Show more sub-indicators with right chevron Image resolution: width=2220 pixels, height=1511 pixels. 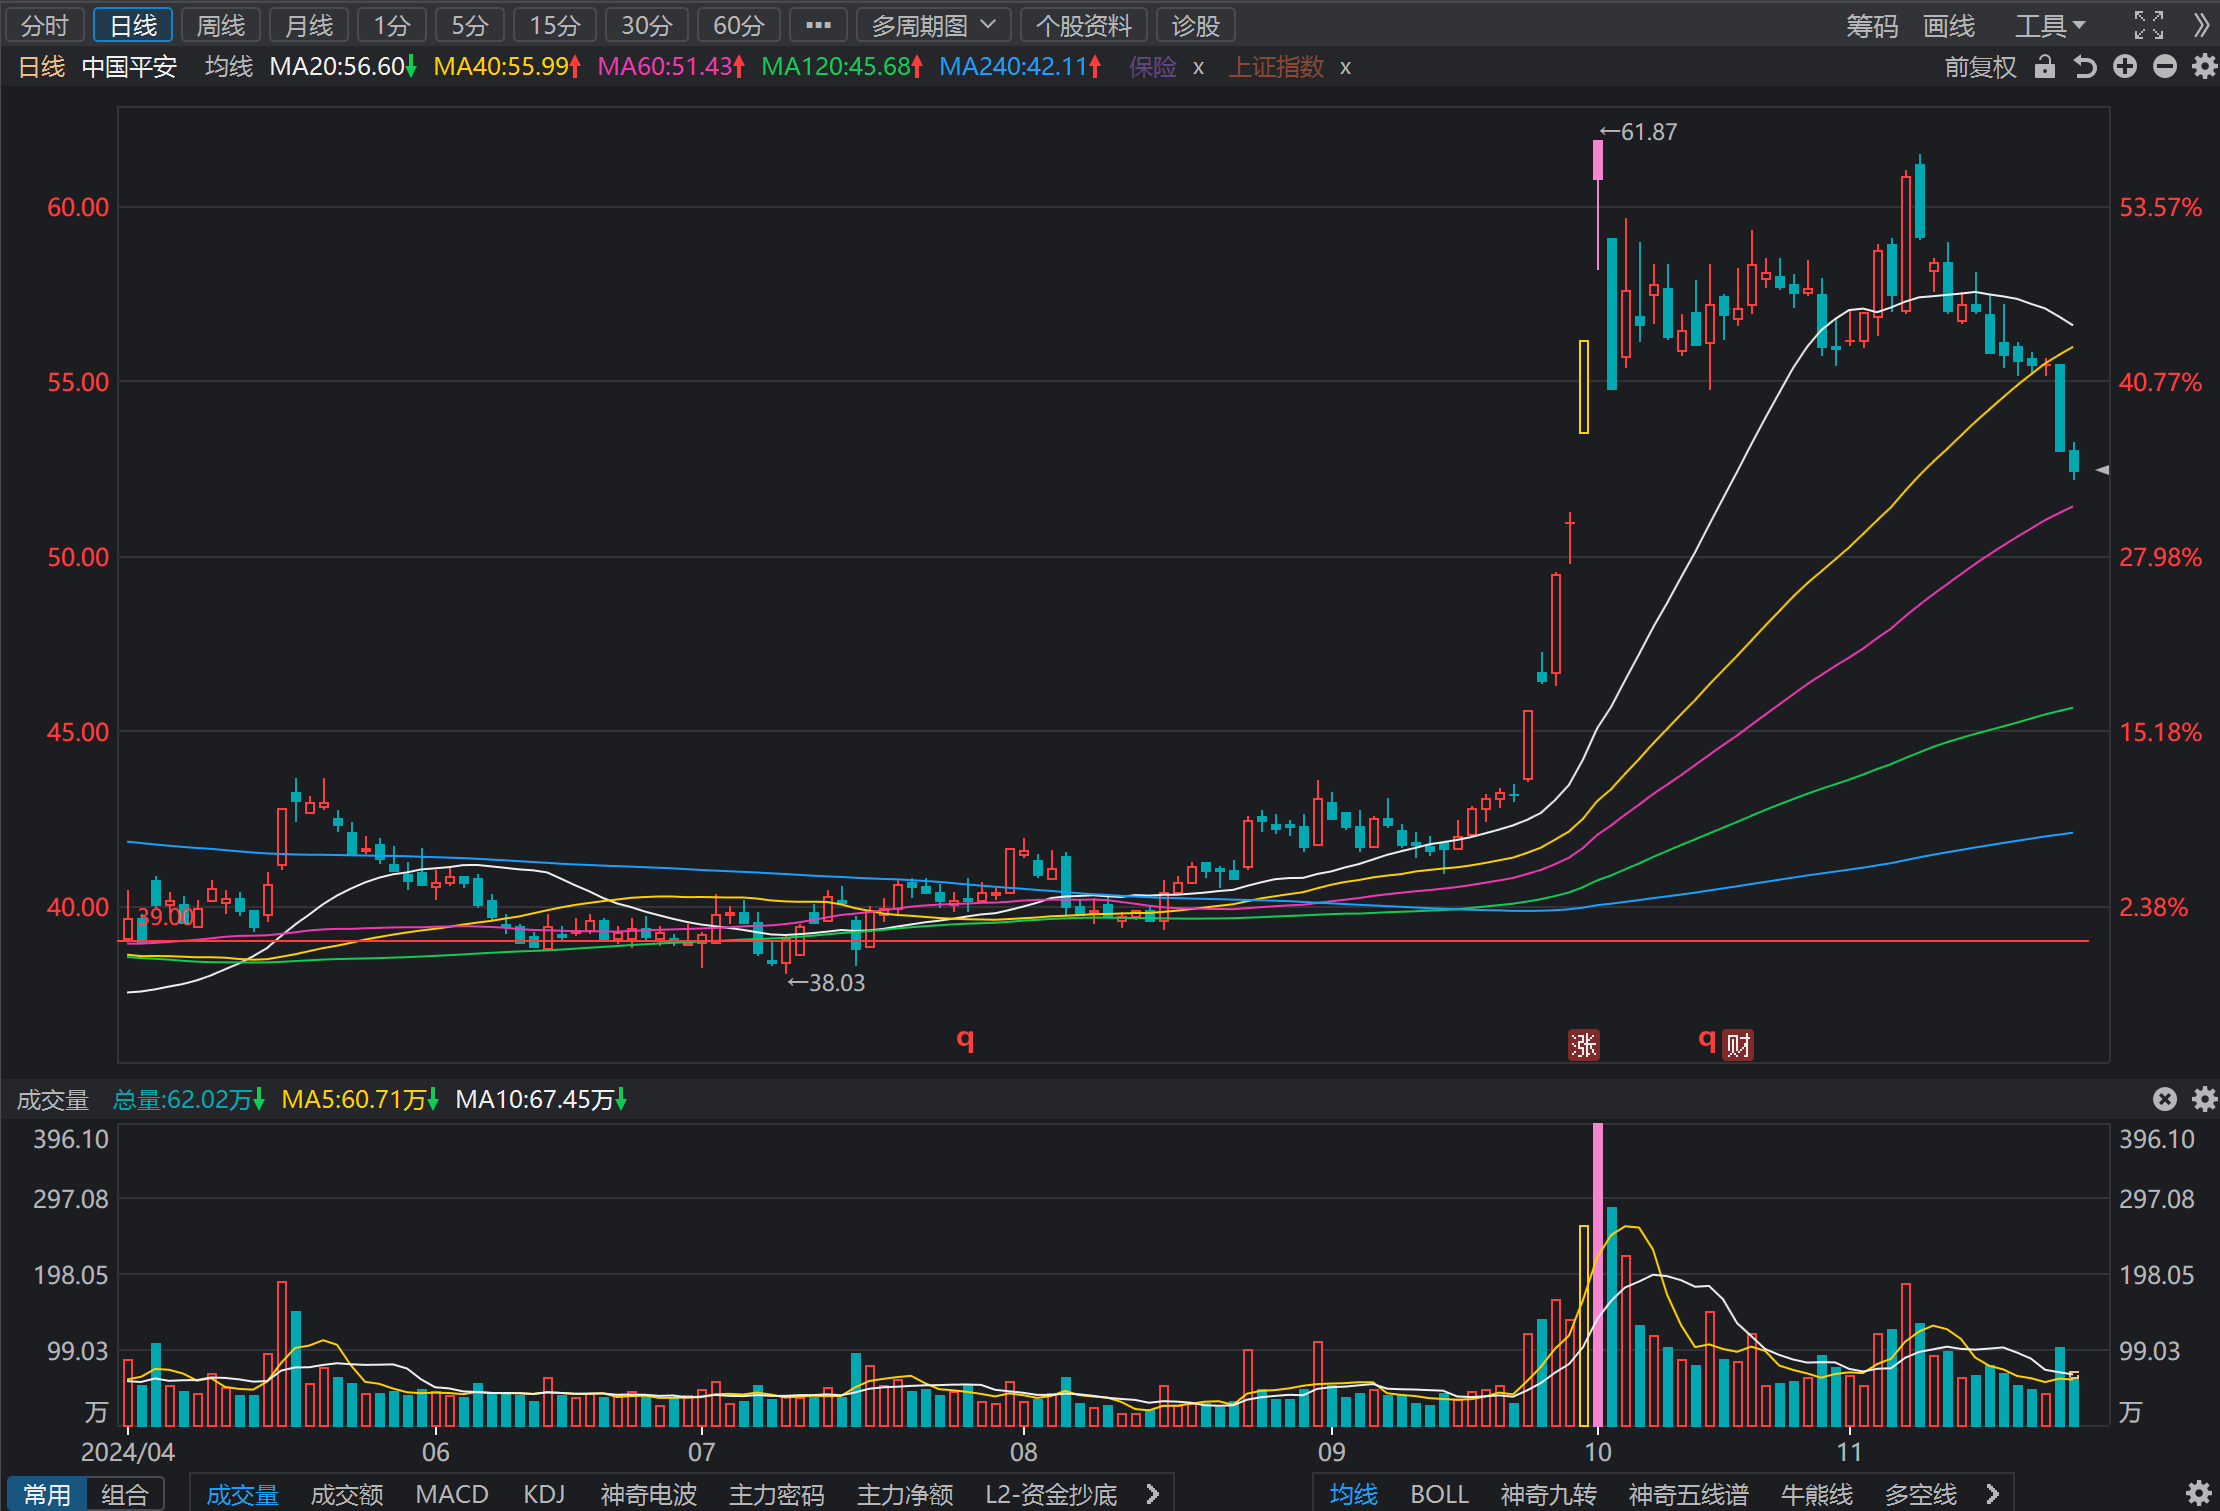[1152, 1494]
